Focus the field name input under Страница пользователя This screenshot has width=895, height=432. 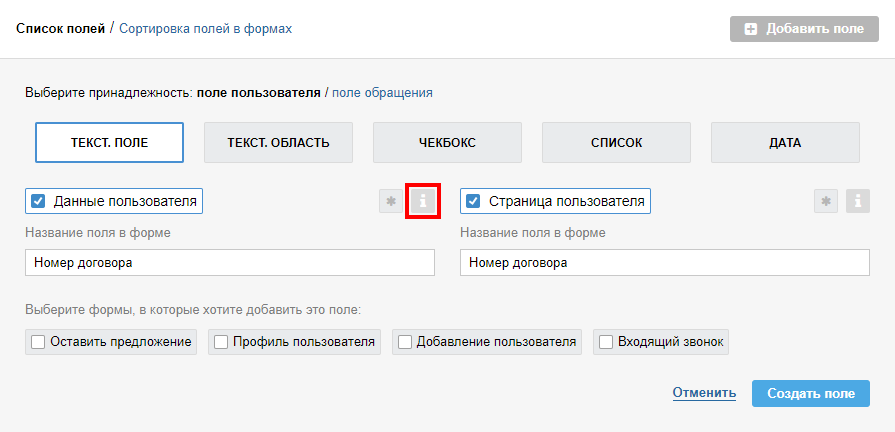(665, 263)
